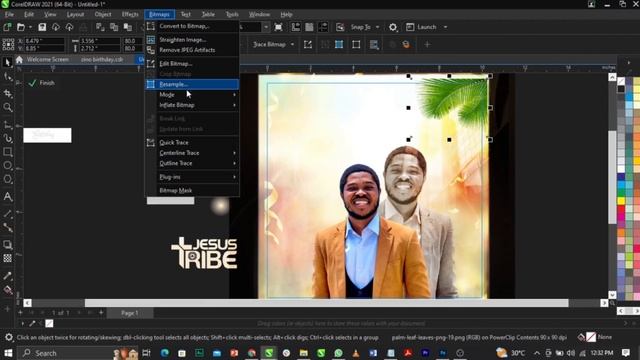This screenshot has height=360, width=640.
Task: Expand the Mode submenu
Action: click(x=192, y=94)
